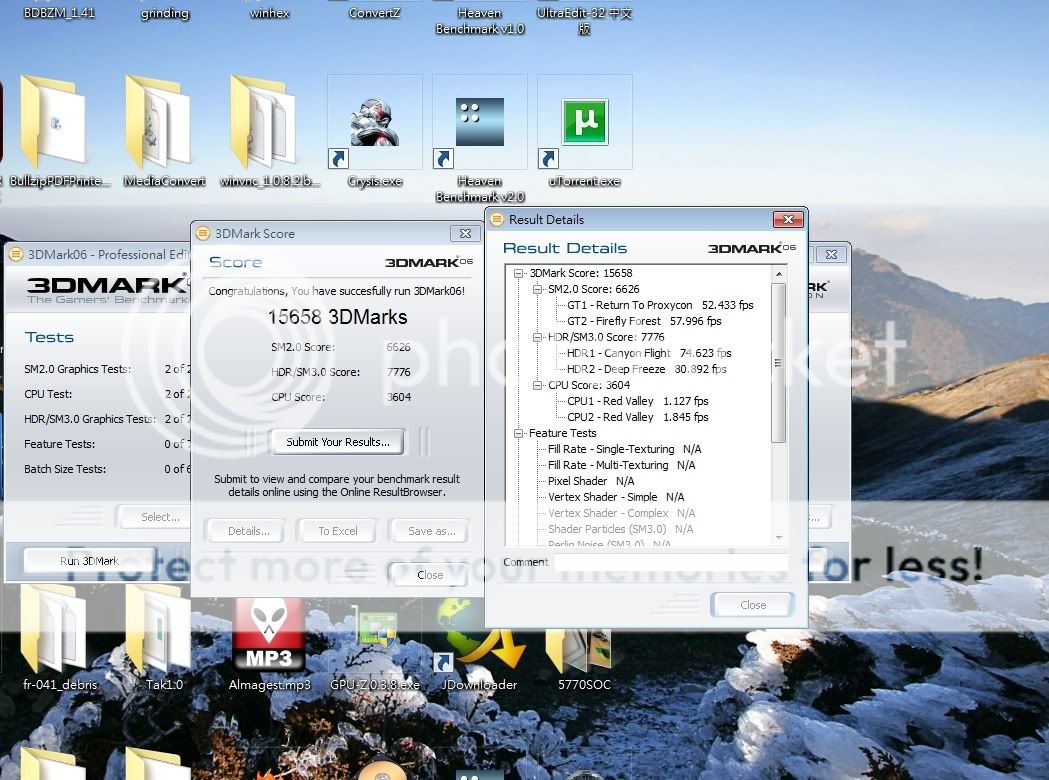The width and height of the screenshot is (1049, 780).
Task: Select the fr-041_debris folder icon
Action: tap(54, 629)
